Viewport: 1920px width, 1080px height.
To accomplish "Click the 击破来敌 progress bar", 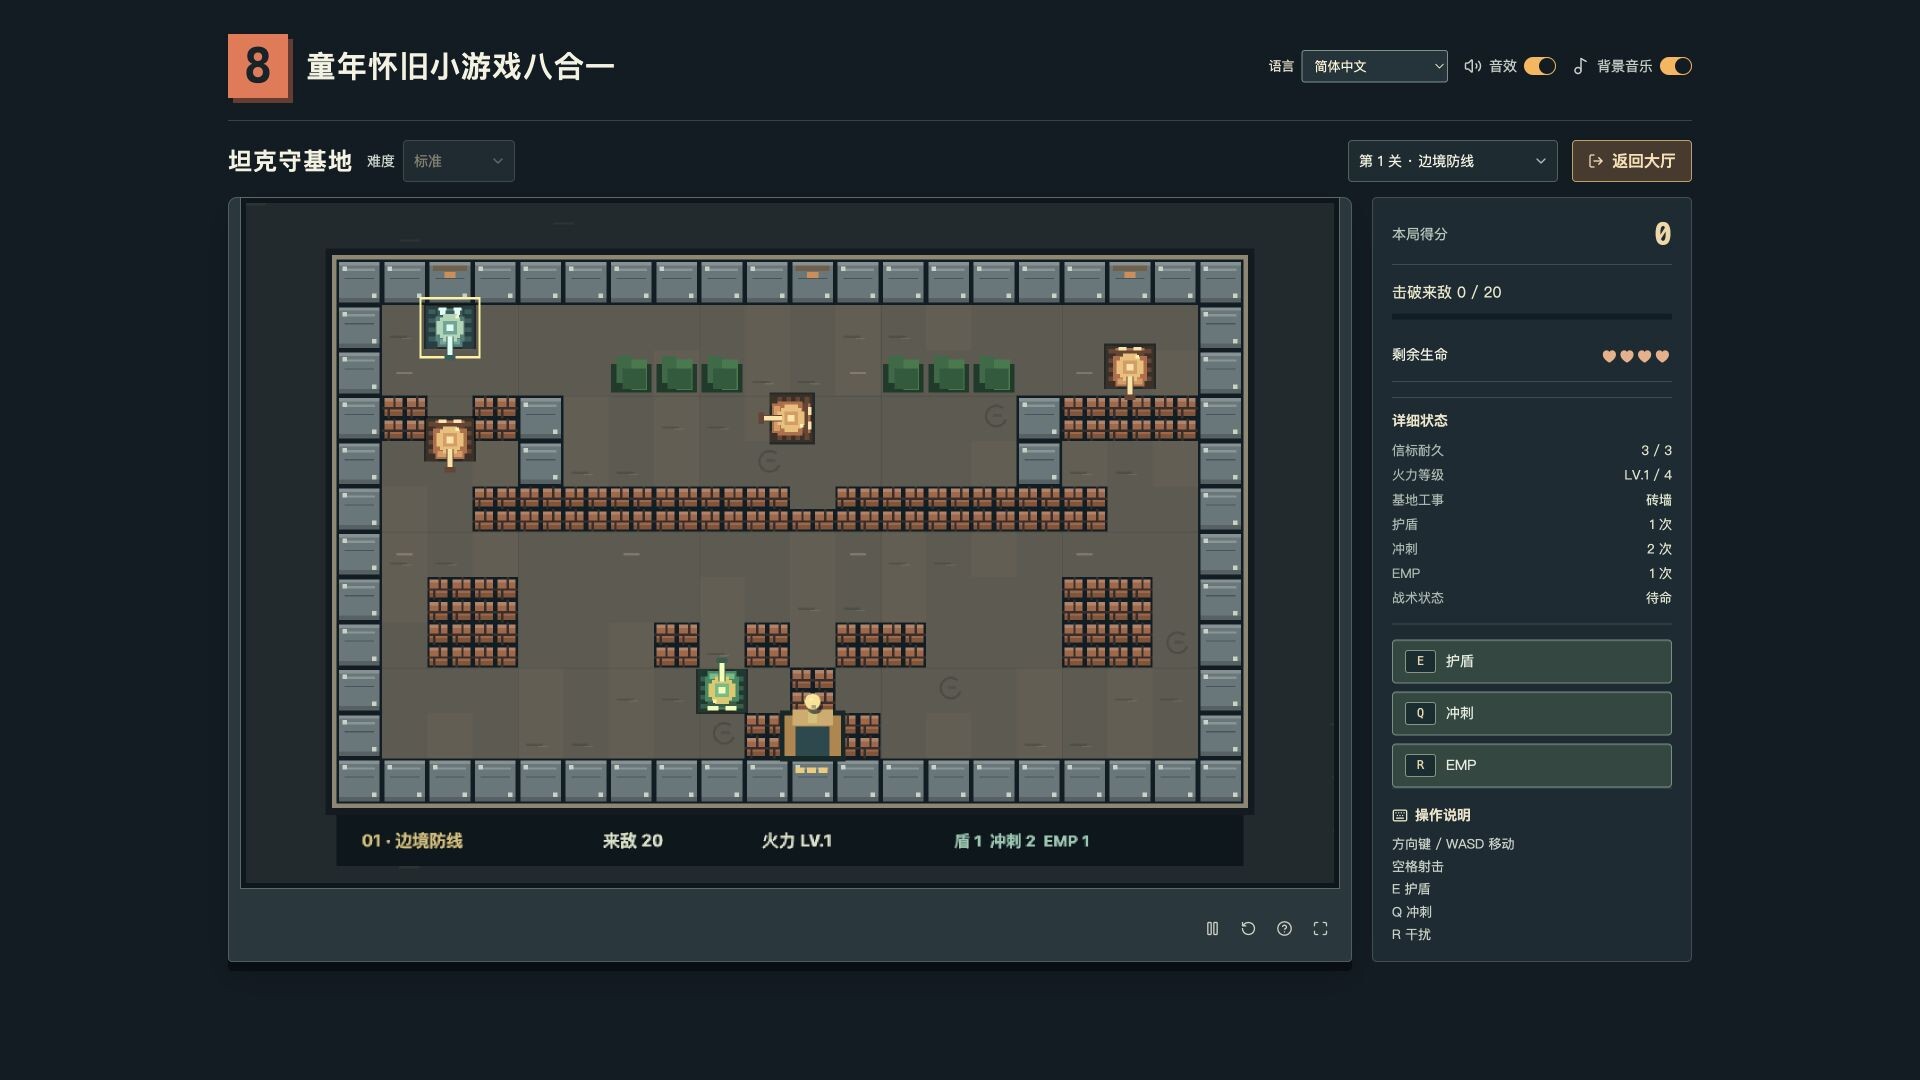I will (x=1531, y=317).
